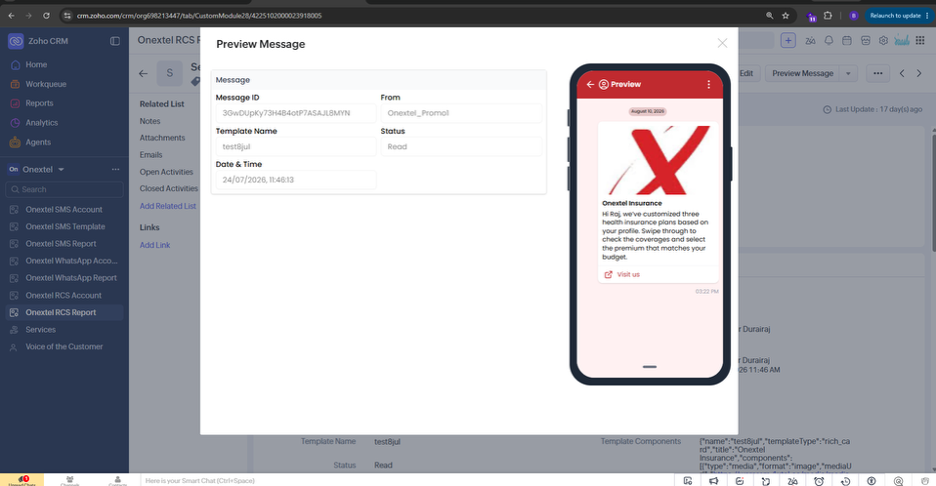Open the settings gear in top bar
The width and height of the screenshot is (936, 486).
(883, 41)
